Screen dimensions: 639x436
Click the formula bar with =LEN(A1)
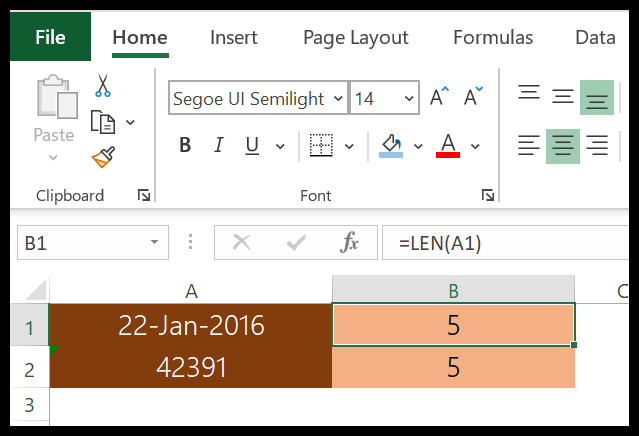click(x=505, y=242)
